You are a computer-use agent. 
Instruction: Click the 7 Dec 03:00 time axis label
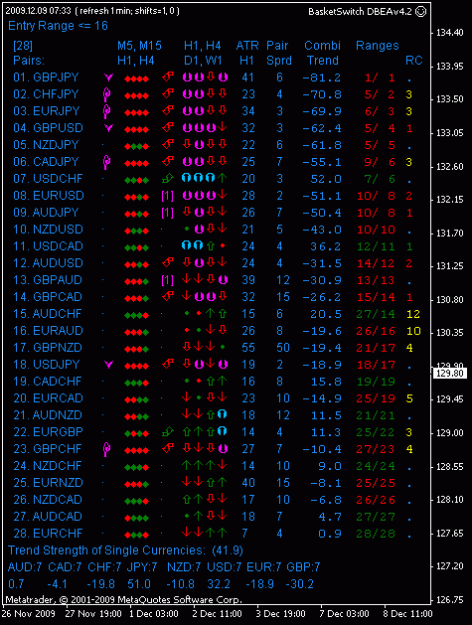click(344, 613)
